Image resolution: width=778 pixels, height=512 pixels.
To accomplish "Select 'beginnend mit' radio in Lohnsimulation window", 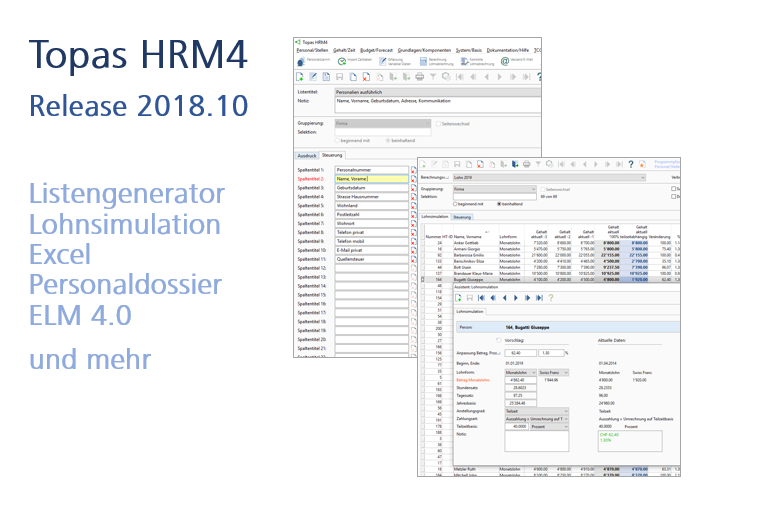I will tap(455, 204).
